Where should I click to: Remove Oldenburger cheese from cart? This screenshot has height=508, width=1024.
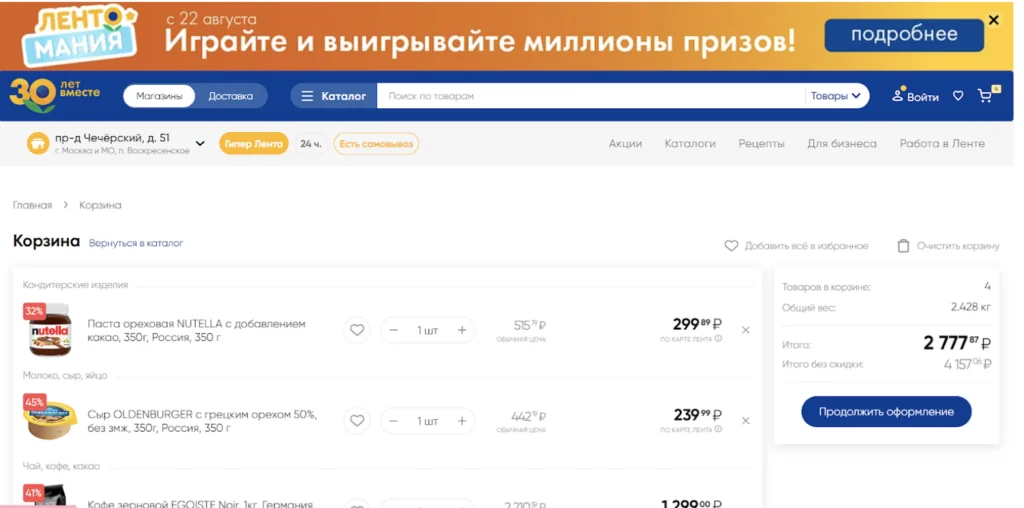746,421
